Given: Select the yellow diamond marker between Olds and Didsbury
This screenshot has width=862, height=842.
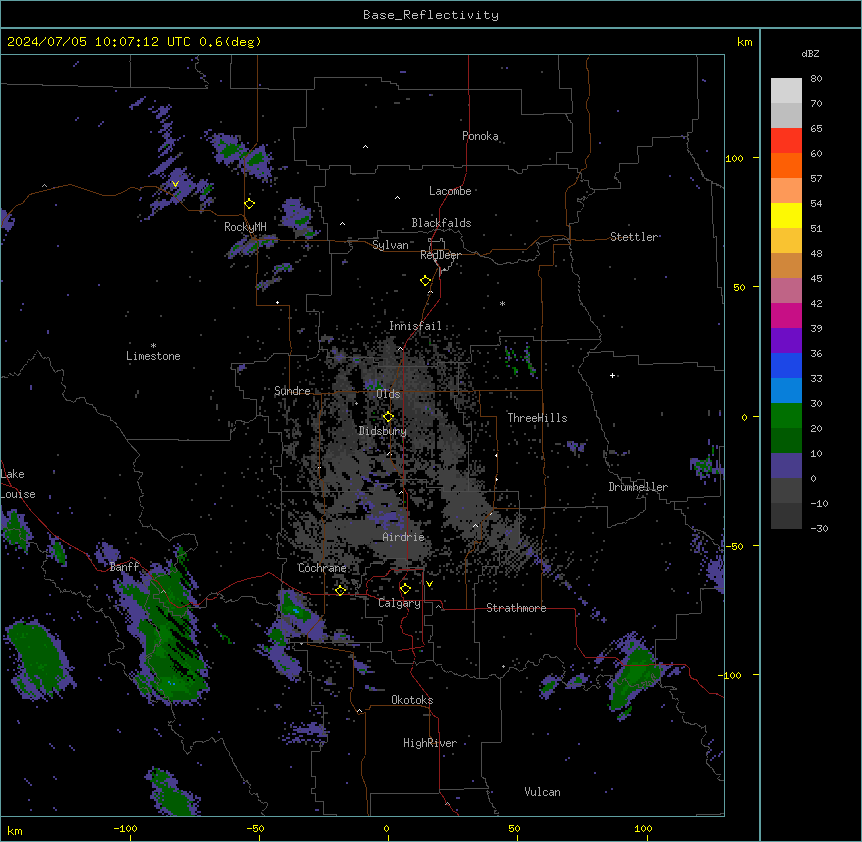Looking at the screenshot, I should (x=388, y=417).
